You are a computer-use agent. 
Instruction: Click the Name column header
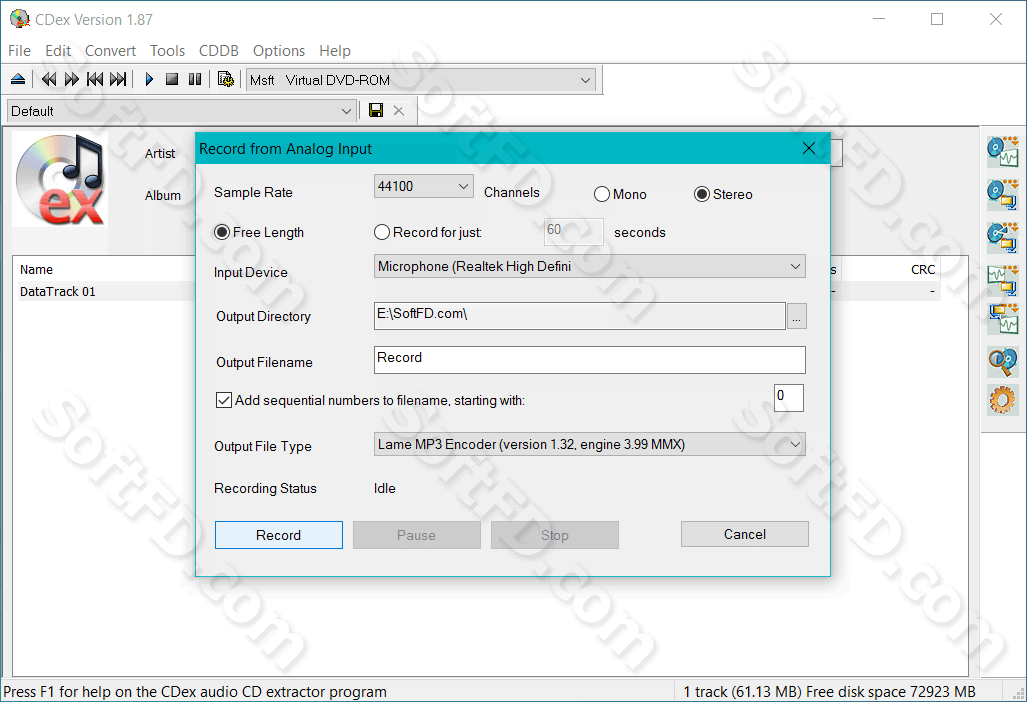pyautogui.click(x=105, y=270)
